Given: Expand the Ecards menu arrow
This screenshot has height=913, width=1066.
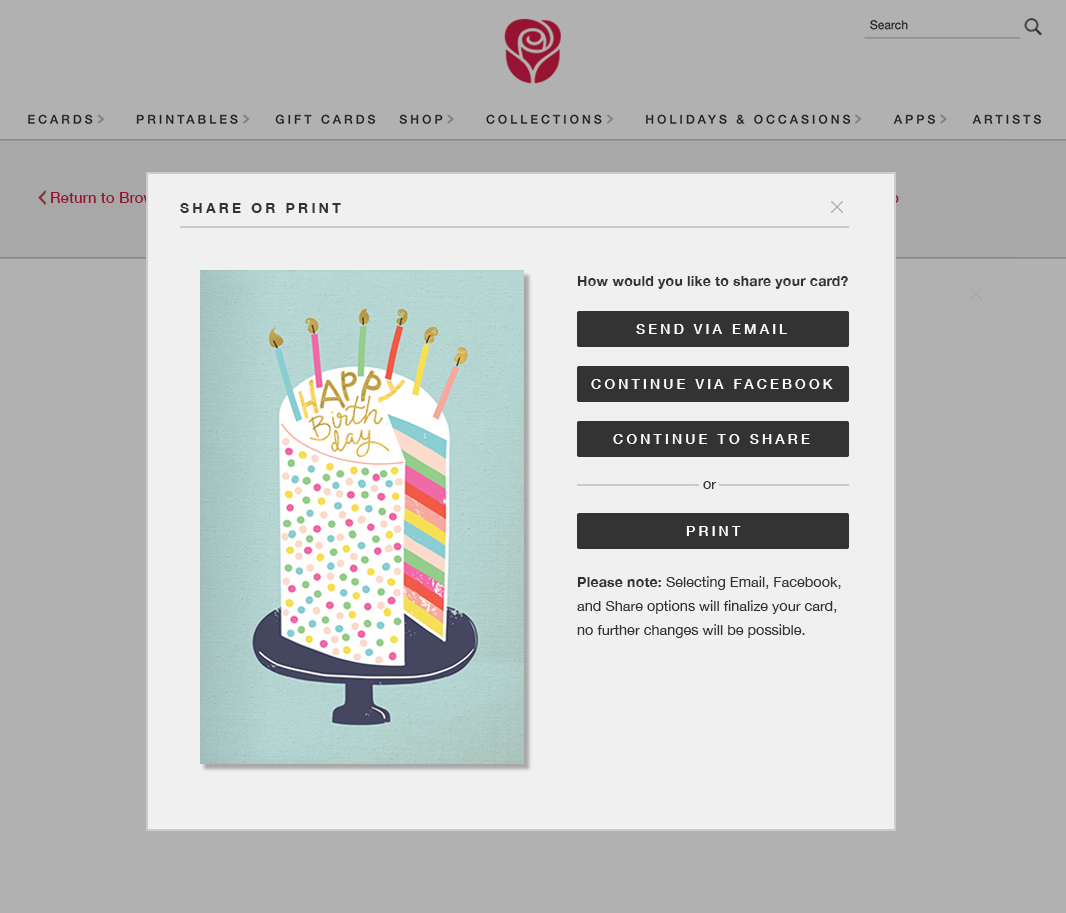Looking at the screenshot, I should 101,120.
